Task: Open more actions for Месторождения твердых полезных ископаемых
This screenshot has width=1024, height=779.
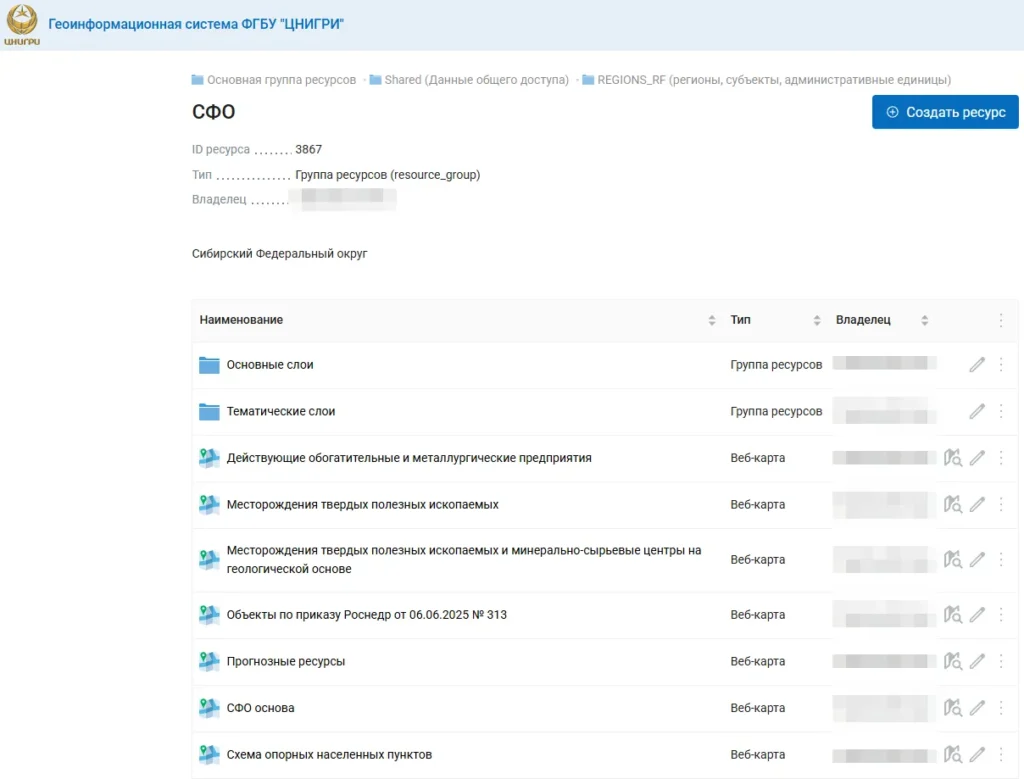Action: pyautogui.click(x=1001, y=504)
